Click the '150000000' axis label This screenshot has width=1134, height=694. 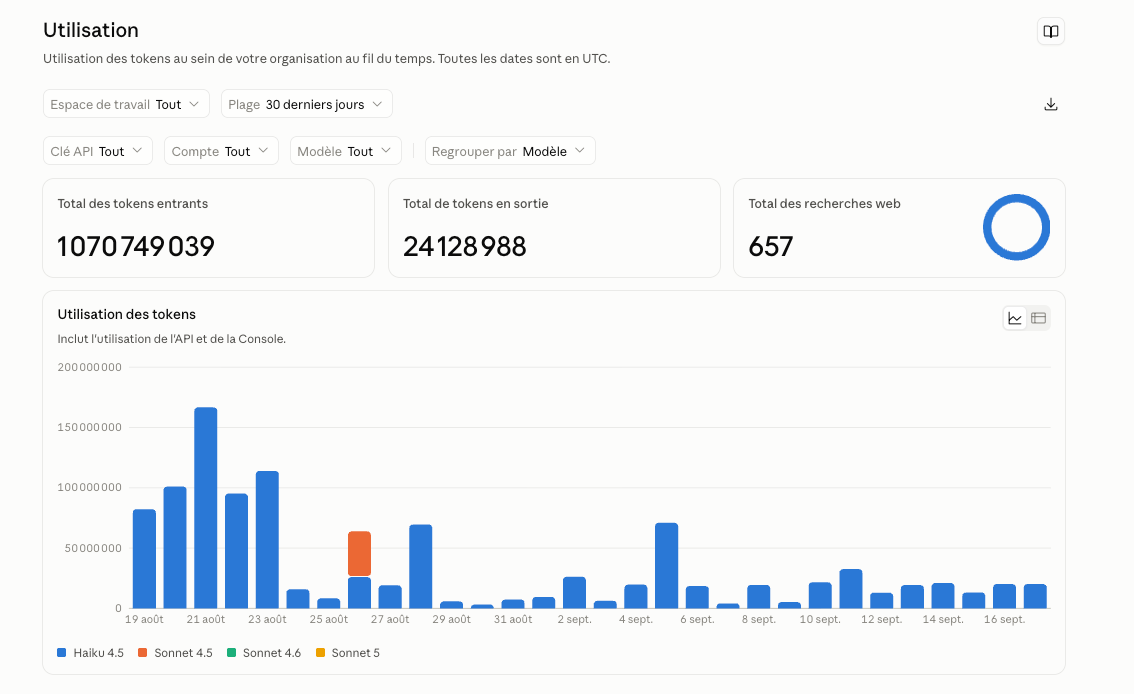coord(90,427)
